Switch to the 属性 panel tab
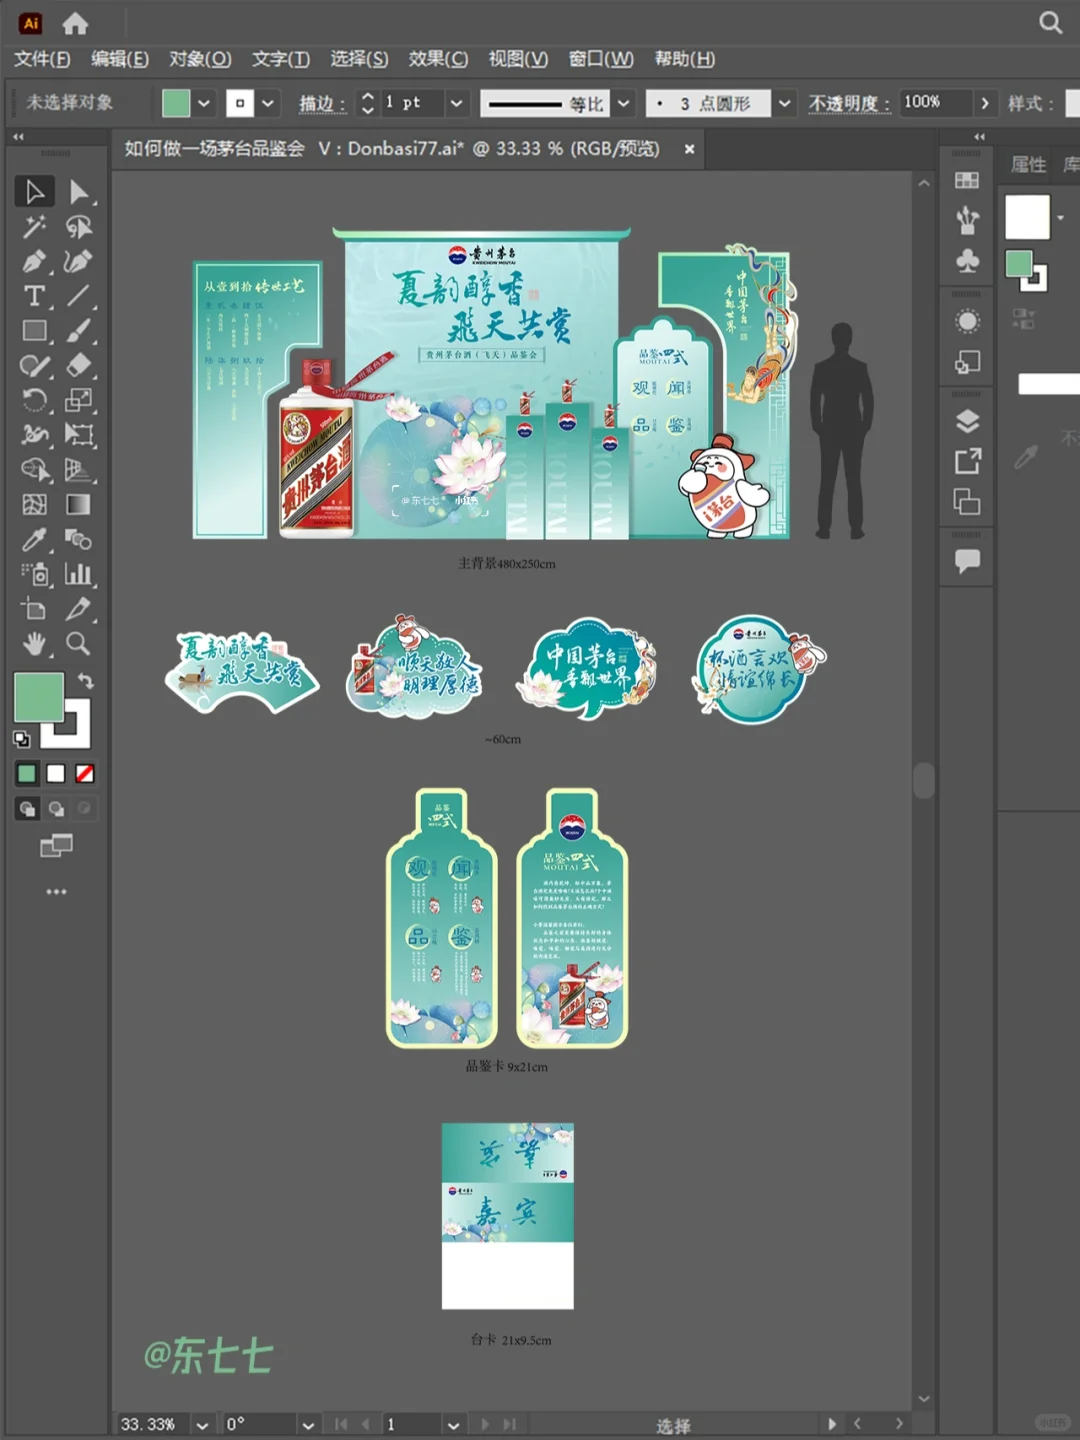This screenshot has width=1080, height=1440. click(x=1028, y=165)
